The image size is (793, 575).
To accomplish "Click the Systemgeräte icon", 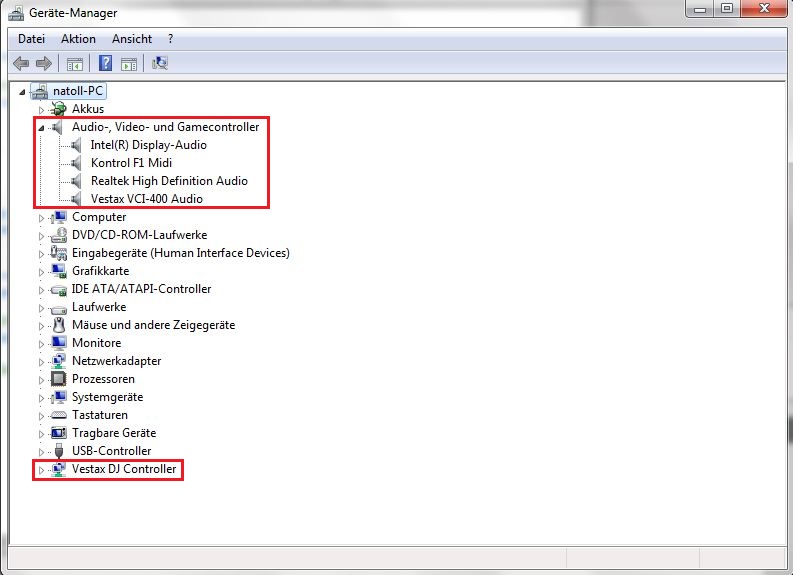I will point(59,397).
